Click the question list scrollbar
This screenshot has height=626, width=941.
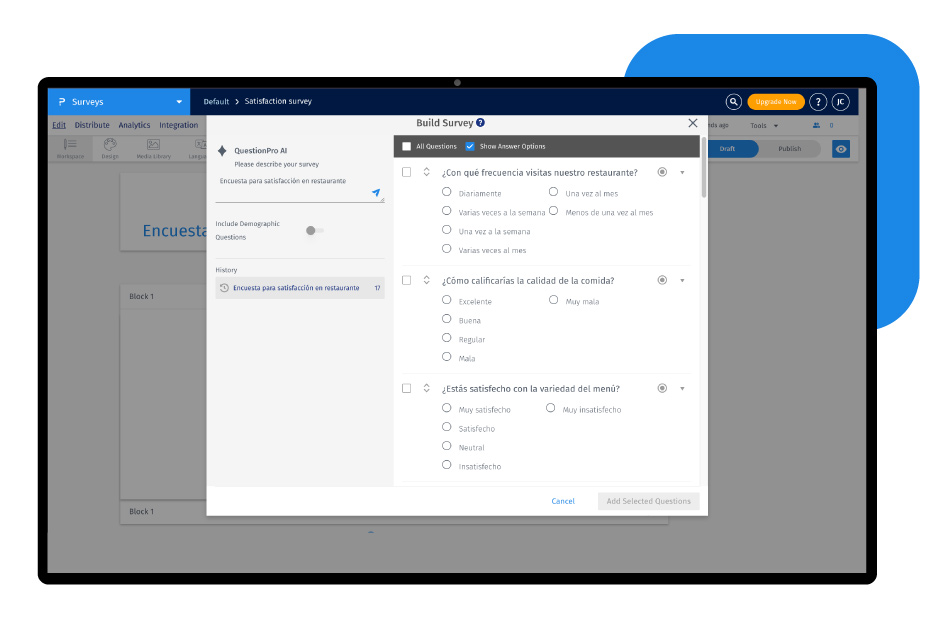click(703, 168)
